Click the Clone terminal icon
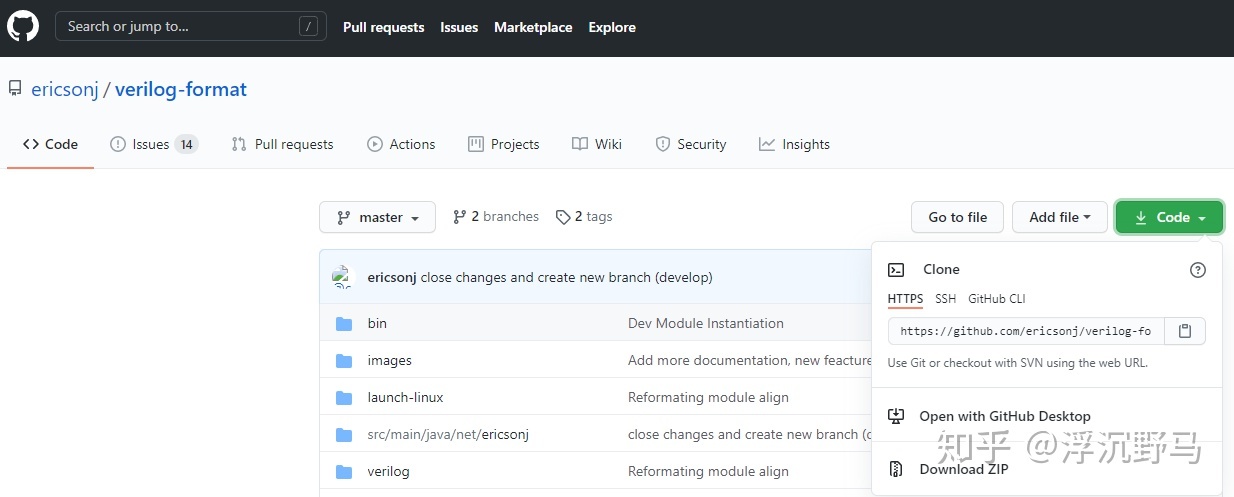 tap(897, 269)
